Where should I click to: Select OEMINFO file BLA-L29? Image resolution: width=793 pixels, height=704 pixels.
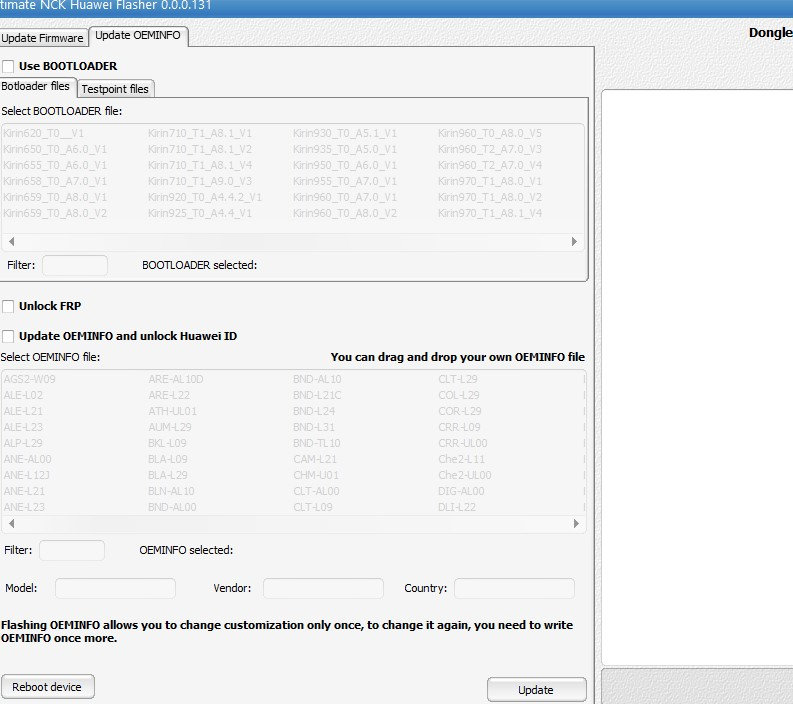[x=168, y=475]
